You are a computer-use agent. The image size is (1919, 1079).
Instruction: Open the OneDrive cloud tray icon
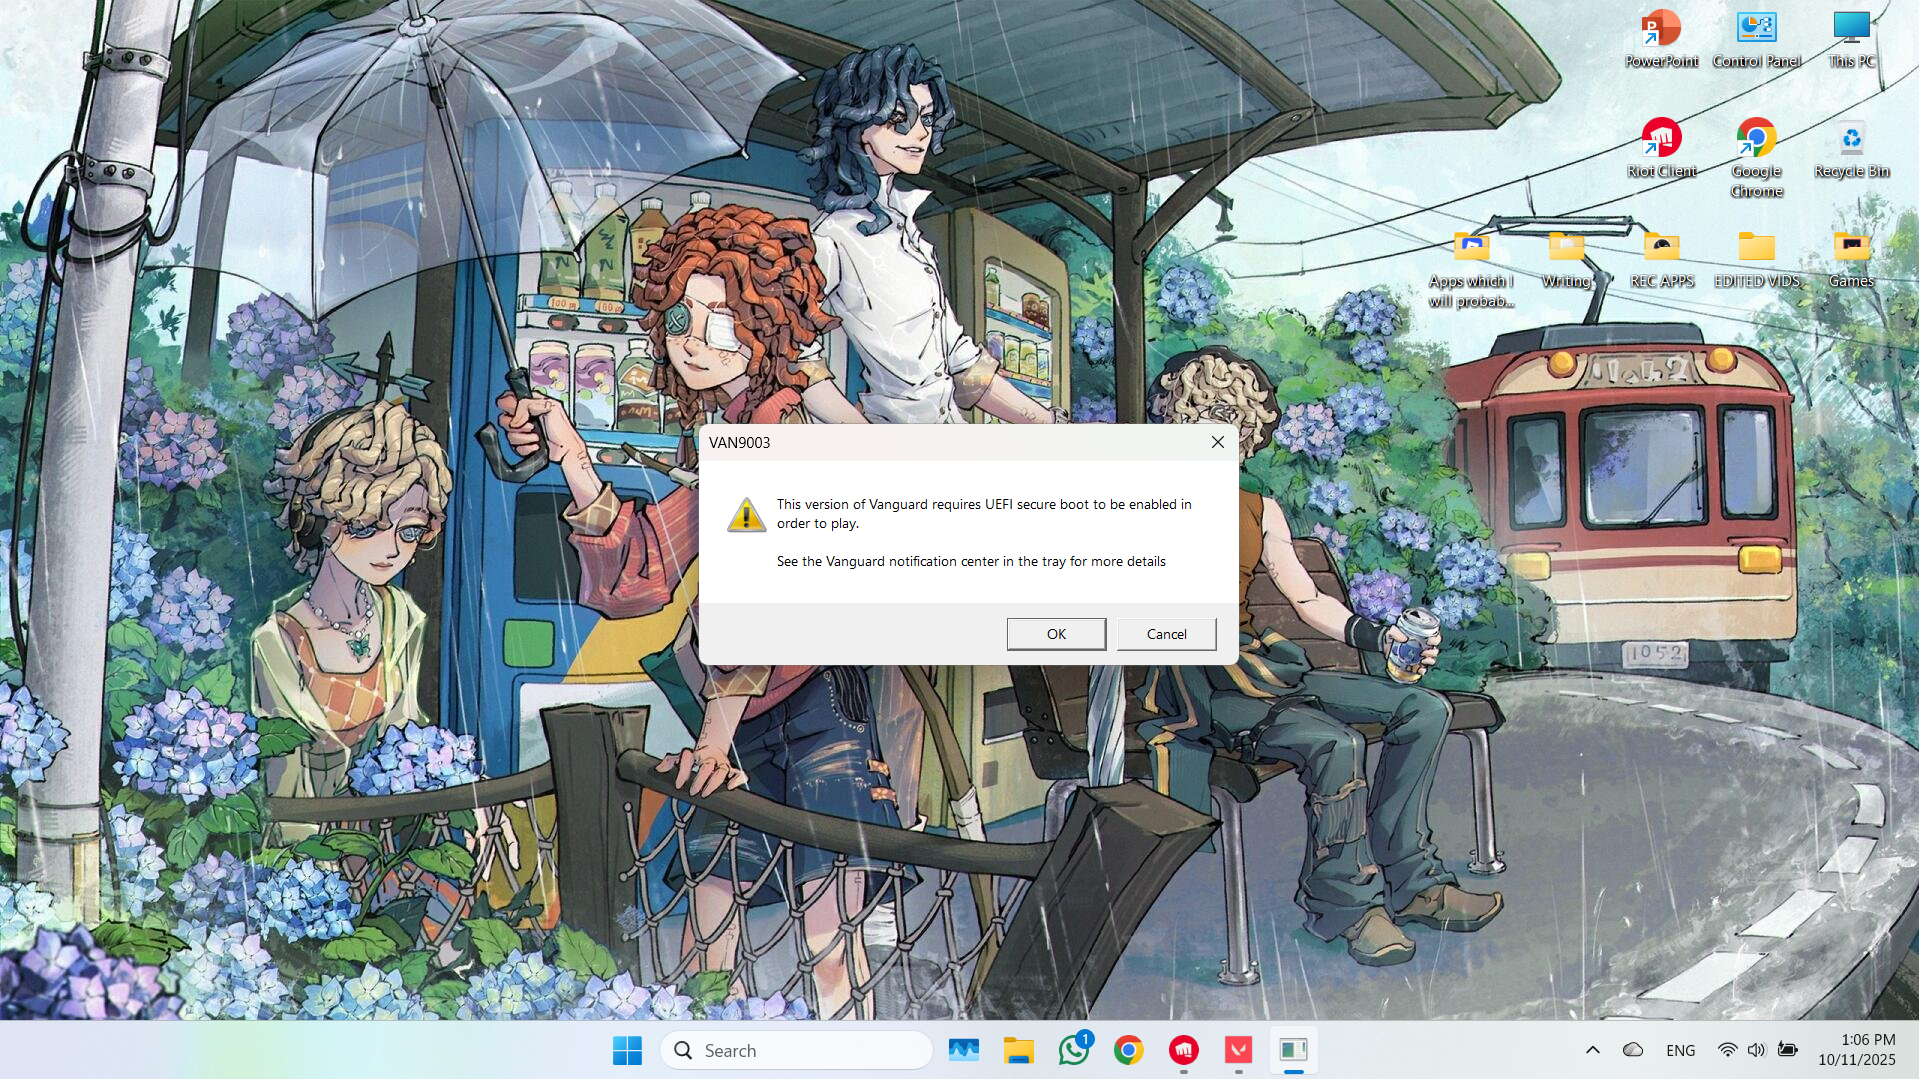tap(1633, 1050)
